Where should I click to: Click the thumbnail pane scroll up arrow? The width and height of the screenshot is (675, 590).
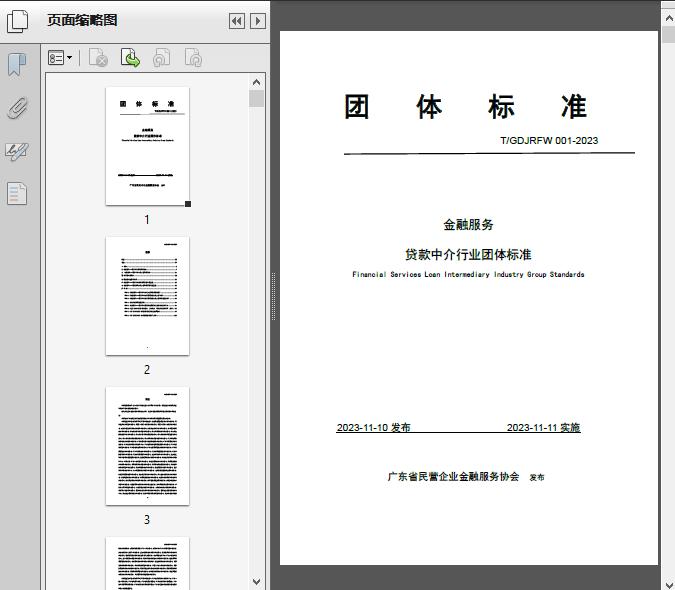pos(257,82)
